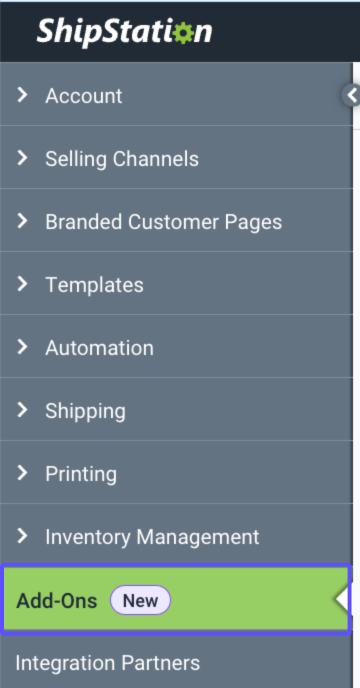The height and width of the screenshot is (688, 360).
Task: Select Branded Customer Pages in sidebar
Action: 176,221
